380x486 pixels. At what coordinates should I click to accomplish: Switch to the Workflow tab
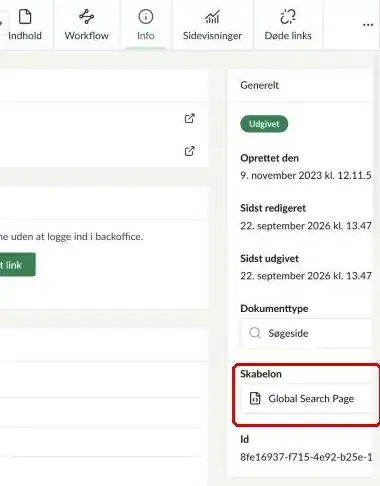point(86,25)
